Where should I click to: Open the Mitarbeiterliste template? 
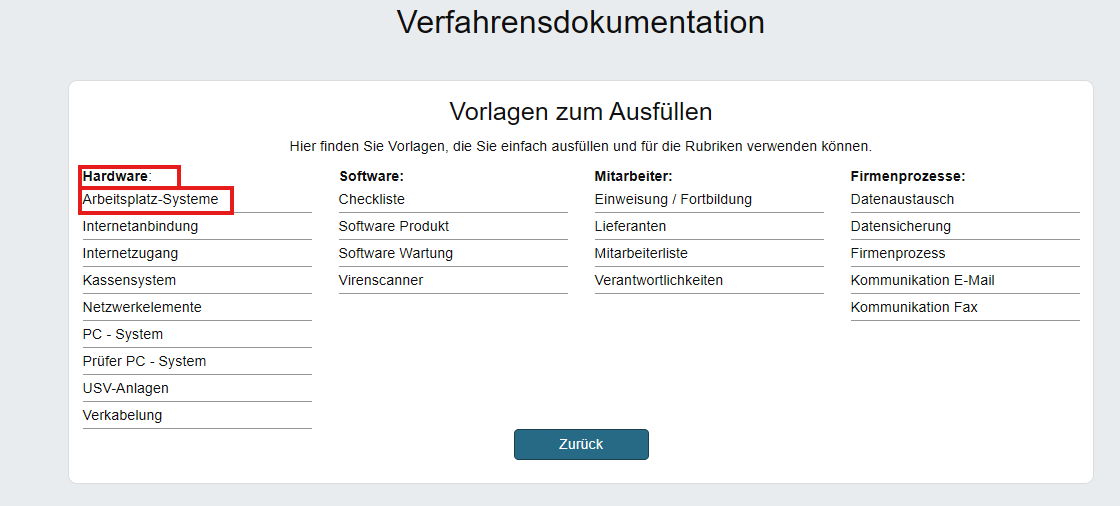click(641, 254)
